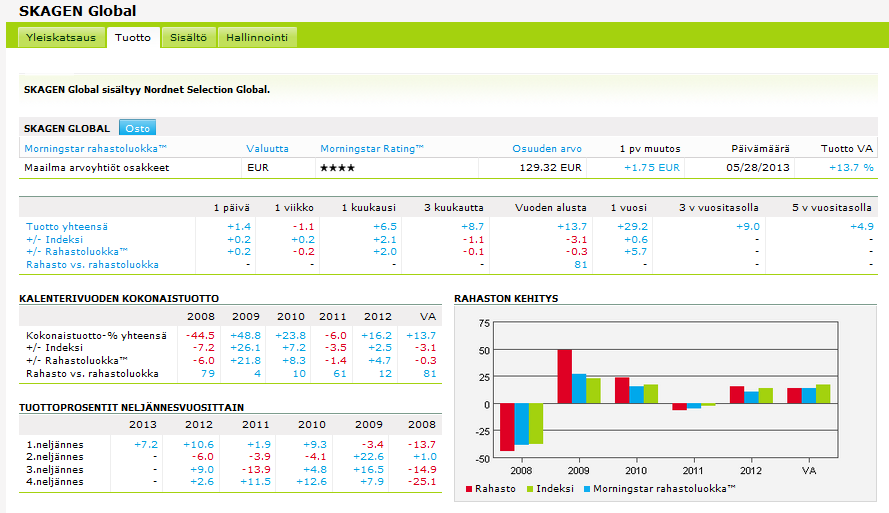This screenshot has width=889, height=513.
Task: Click the +8.7 three-month return value
Action: pos(472,226)
